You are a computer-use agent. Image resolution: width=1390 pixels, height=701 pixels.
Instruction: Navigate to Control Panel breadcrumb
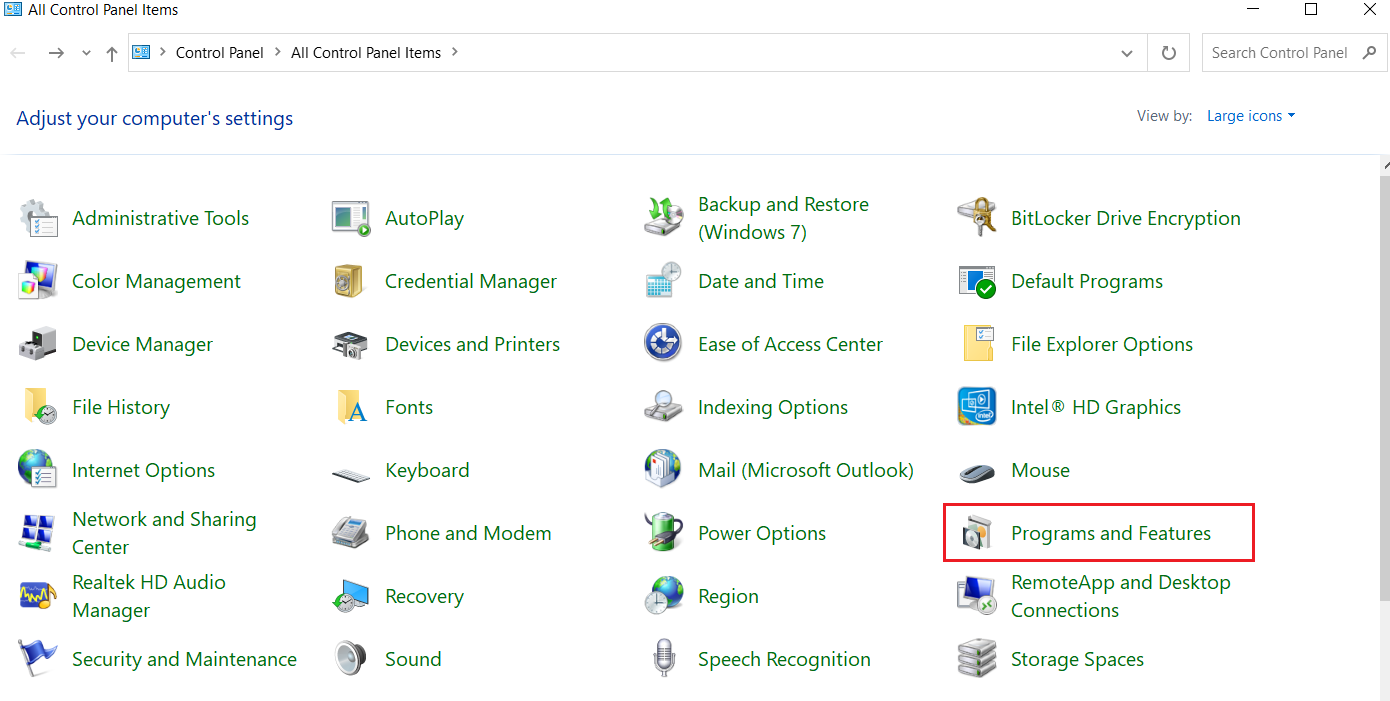pyautogui.click(x=219, y=52)
